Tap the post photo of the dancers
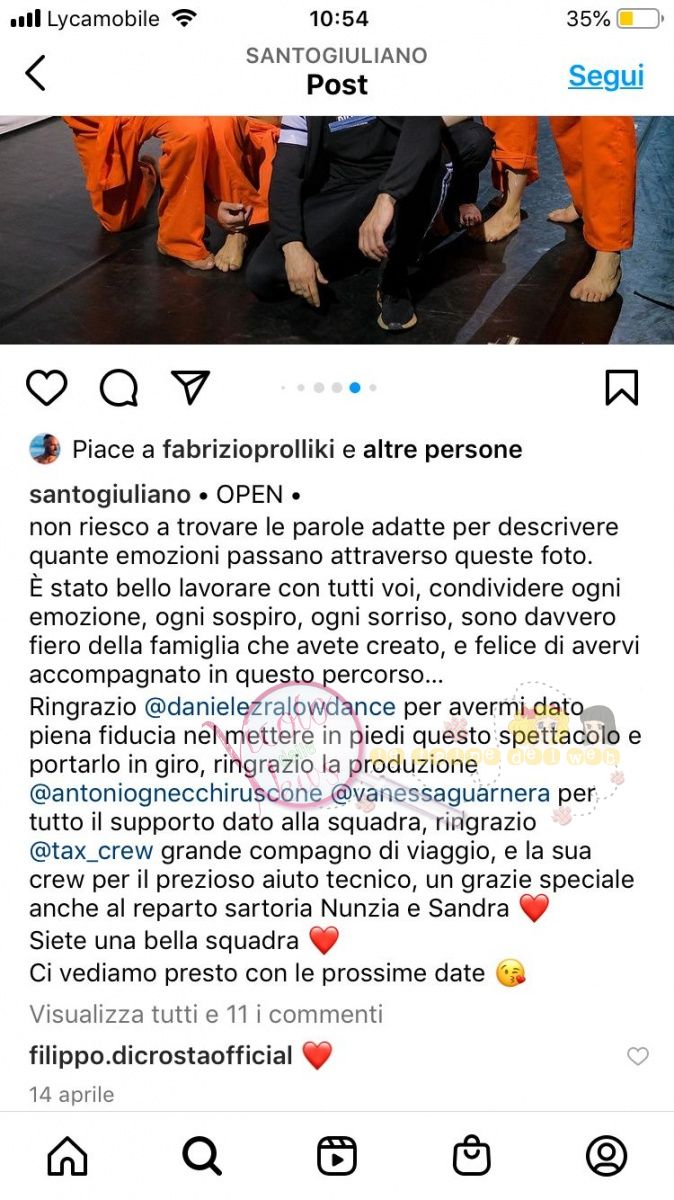The image size is (674, 1200). [x=337, y=230]
